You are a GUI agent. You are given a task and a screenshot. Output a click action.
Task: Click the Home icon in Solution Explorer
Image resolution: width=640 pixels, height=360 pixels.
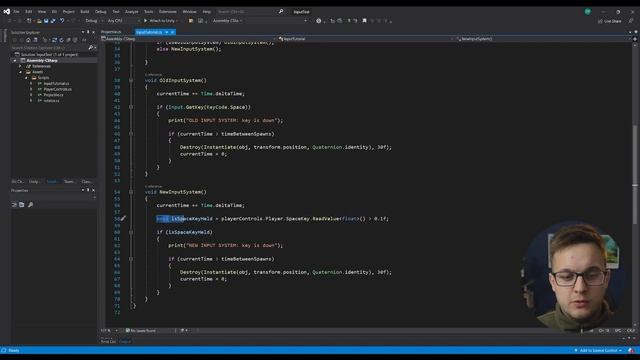point(28,40)
